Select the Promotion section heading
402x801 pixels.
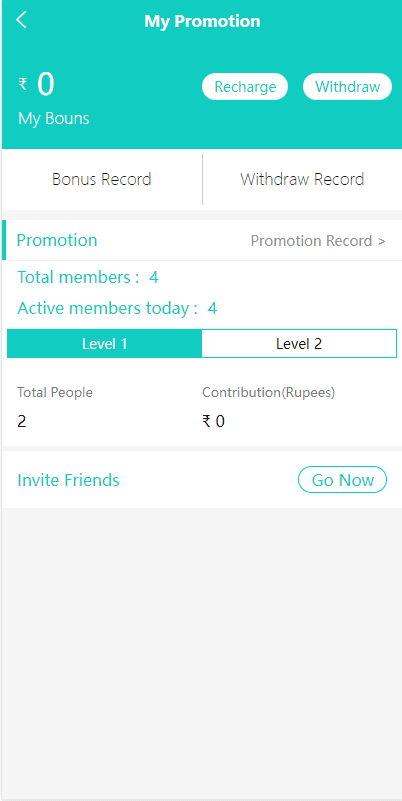[57, 240]
